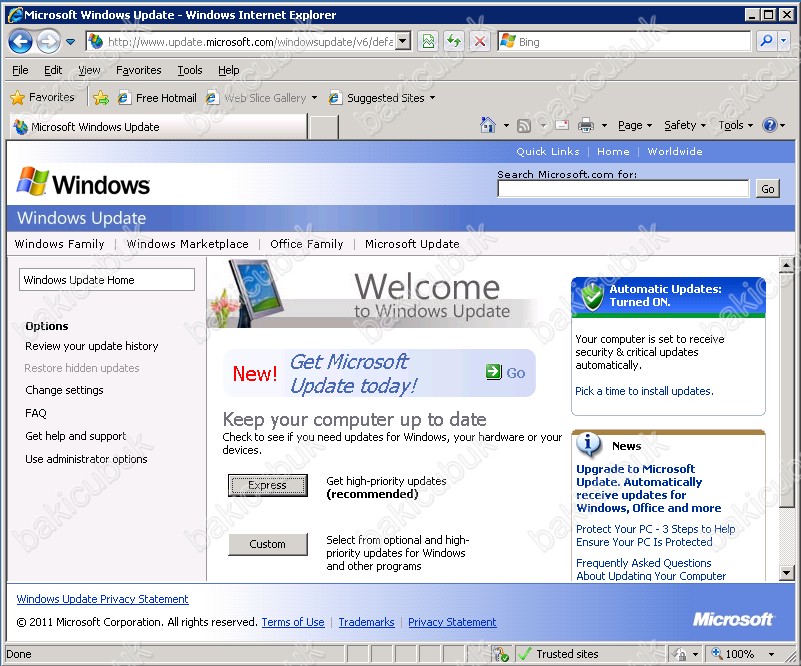Open the Tools command bar menu
Viewport: 801px width, 666px height.
(736, 125)
